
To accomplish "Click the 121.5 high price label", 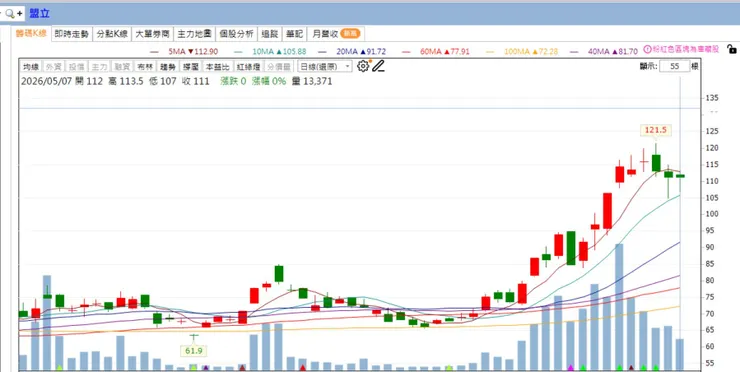I will pos(656,130).
